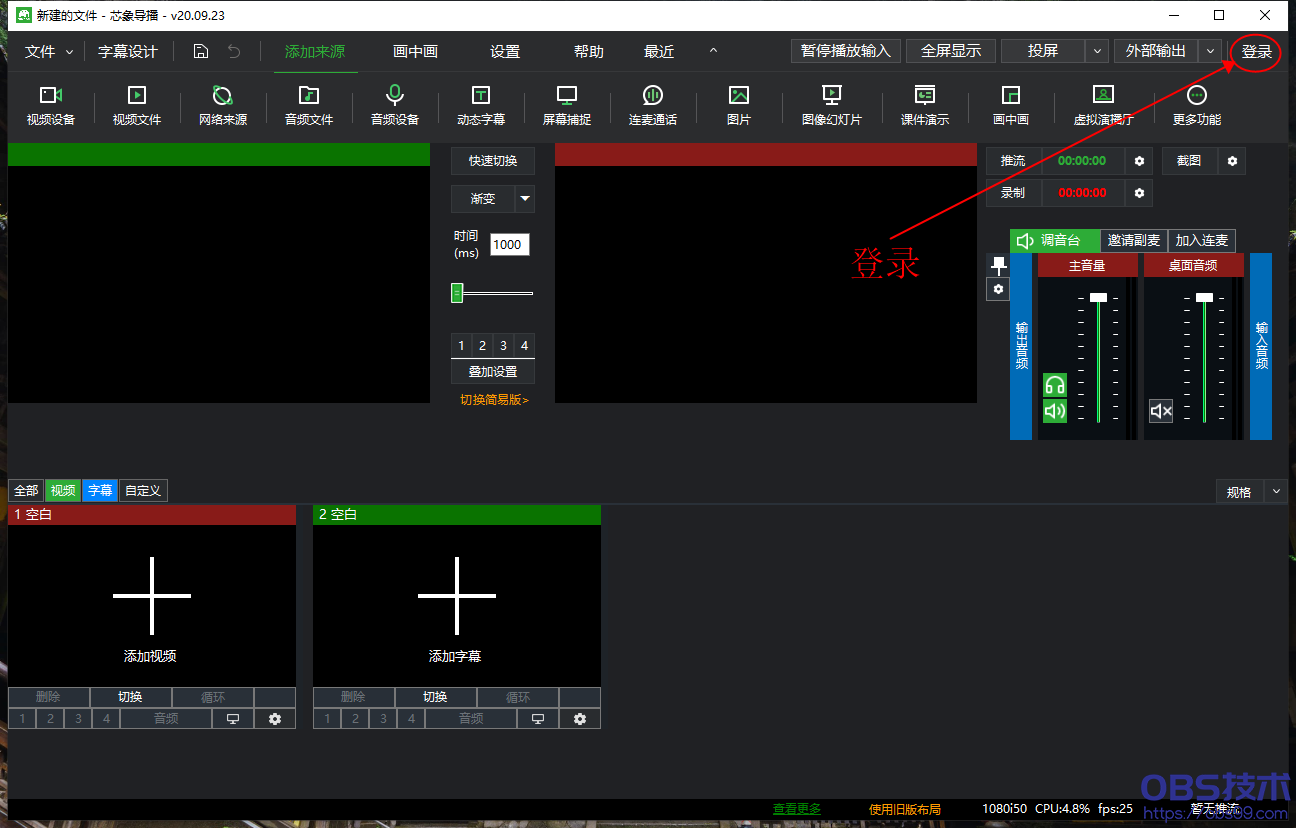Toggle headphone monitoring on main volume
The image size is (1296, 828).
1055,385
